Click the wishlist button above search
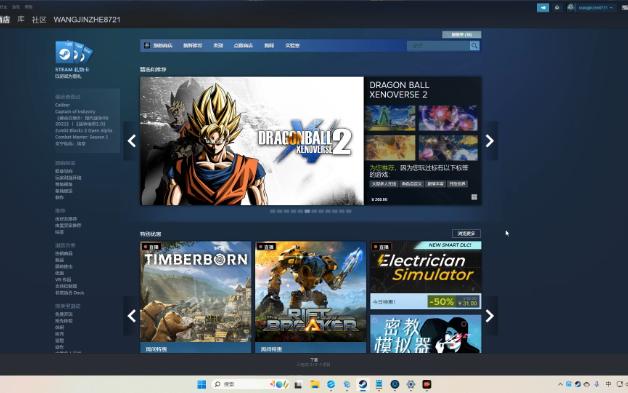 461,35
